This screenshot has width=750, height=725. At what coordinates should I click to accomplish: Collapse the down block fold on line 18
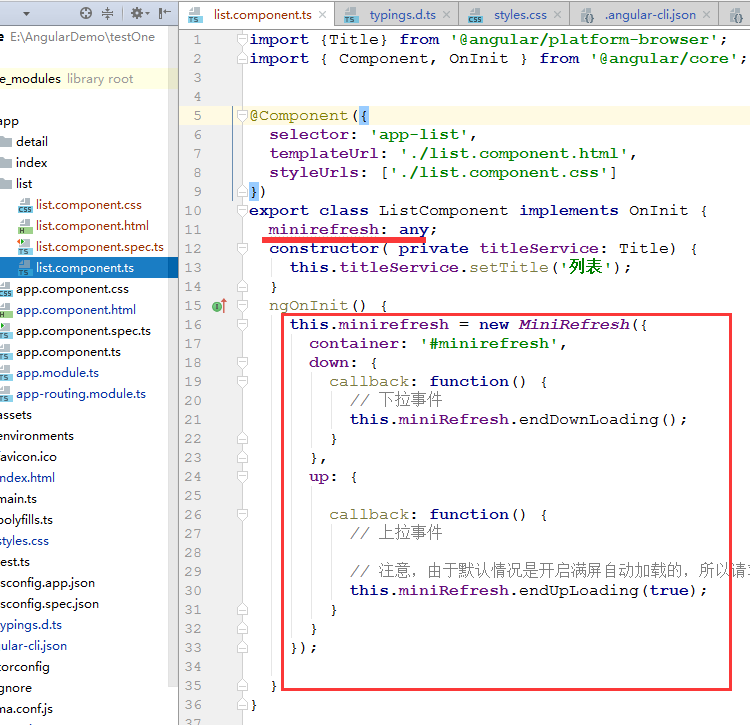click(x=243, y=362)
